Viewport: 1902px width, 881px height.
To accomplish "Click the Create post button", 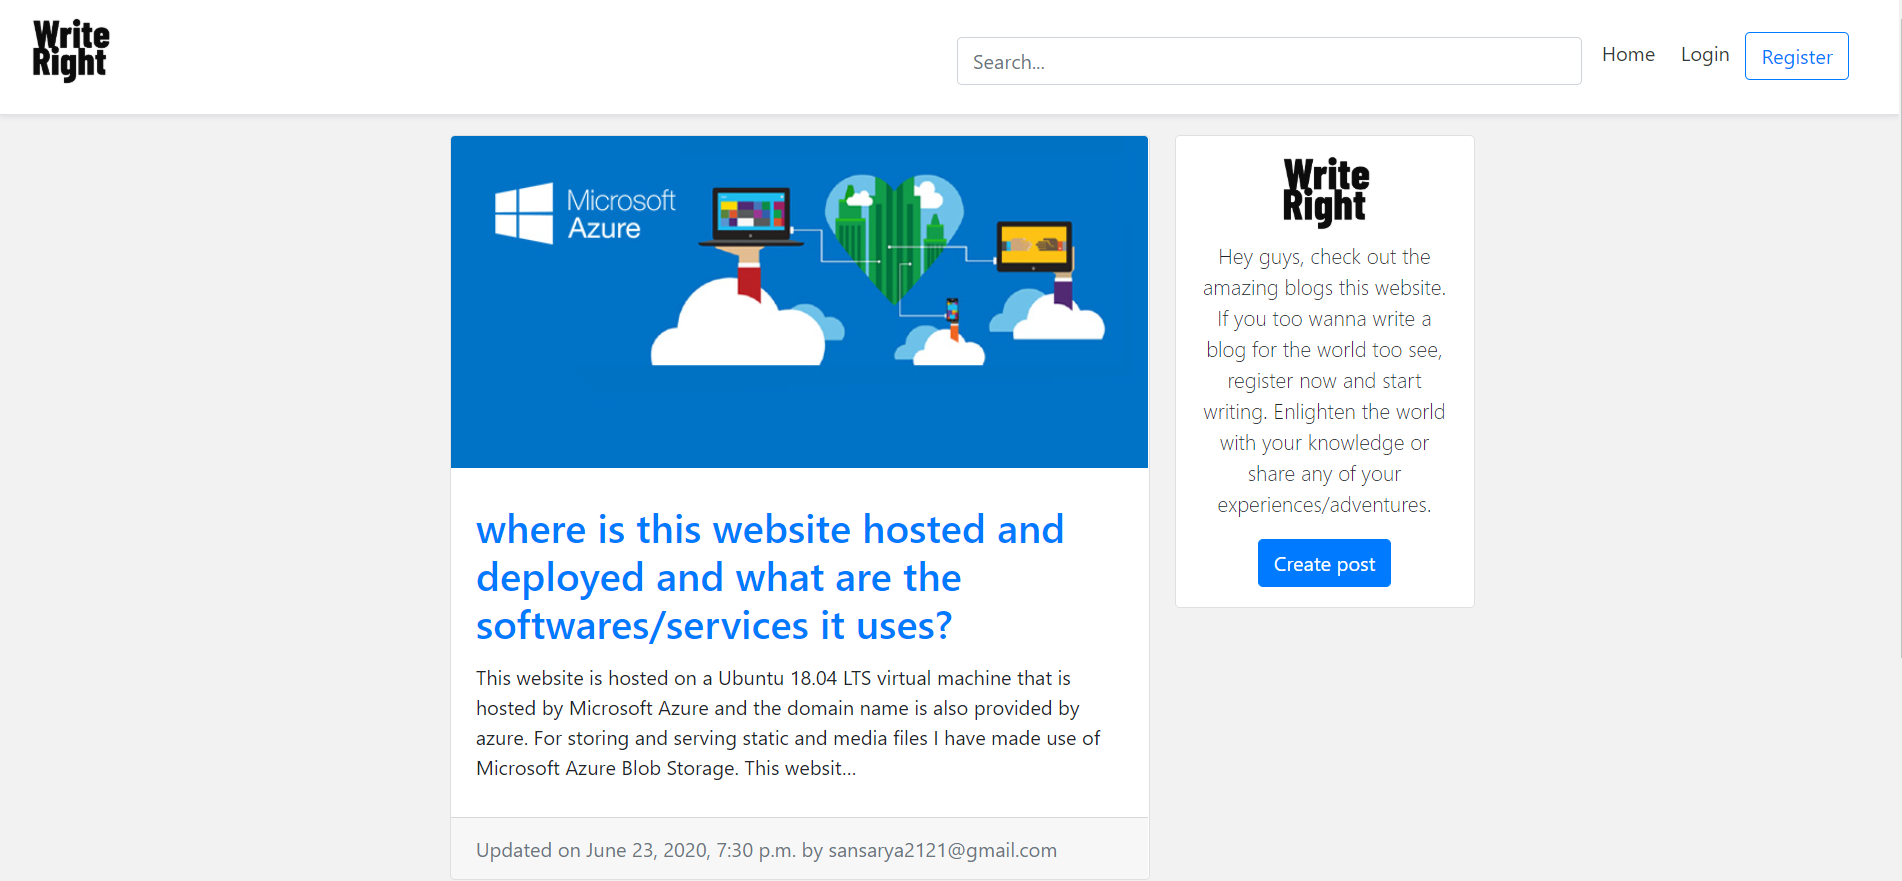I will tap(1324, 563).
